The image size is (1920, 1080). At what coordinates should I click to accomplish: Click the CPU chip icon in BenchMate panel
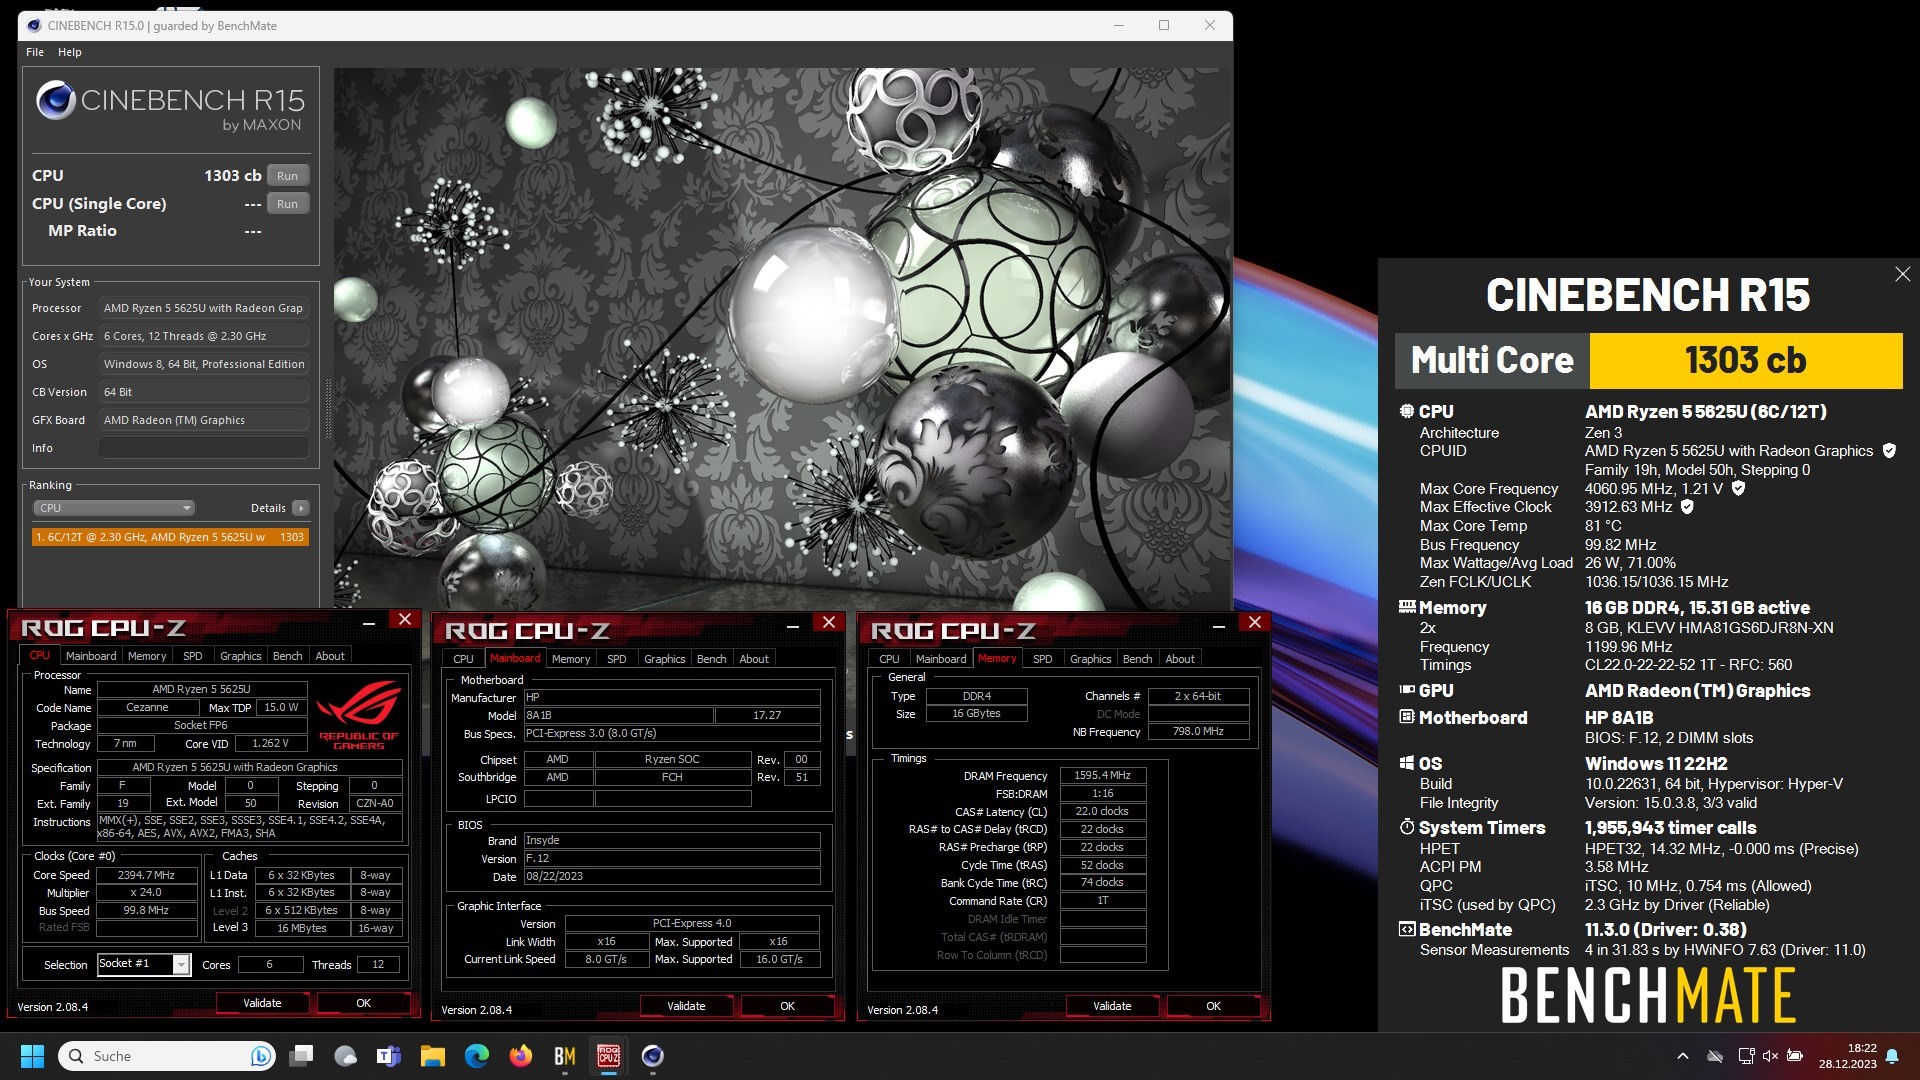tap(1406, 411)
